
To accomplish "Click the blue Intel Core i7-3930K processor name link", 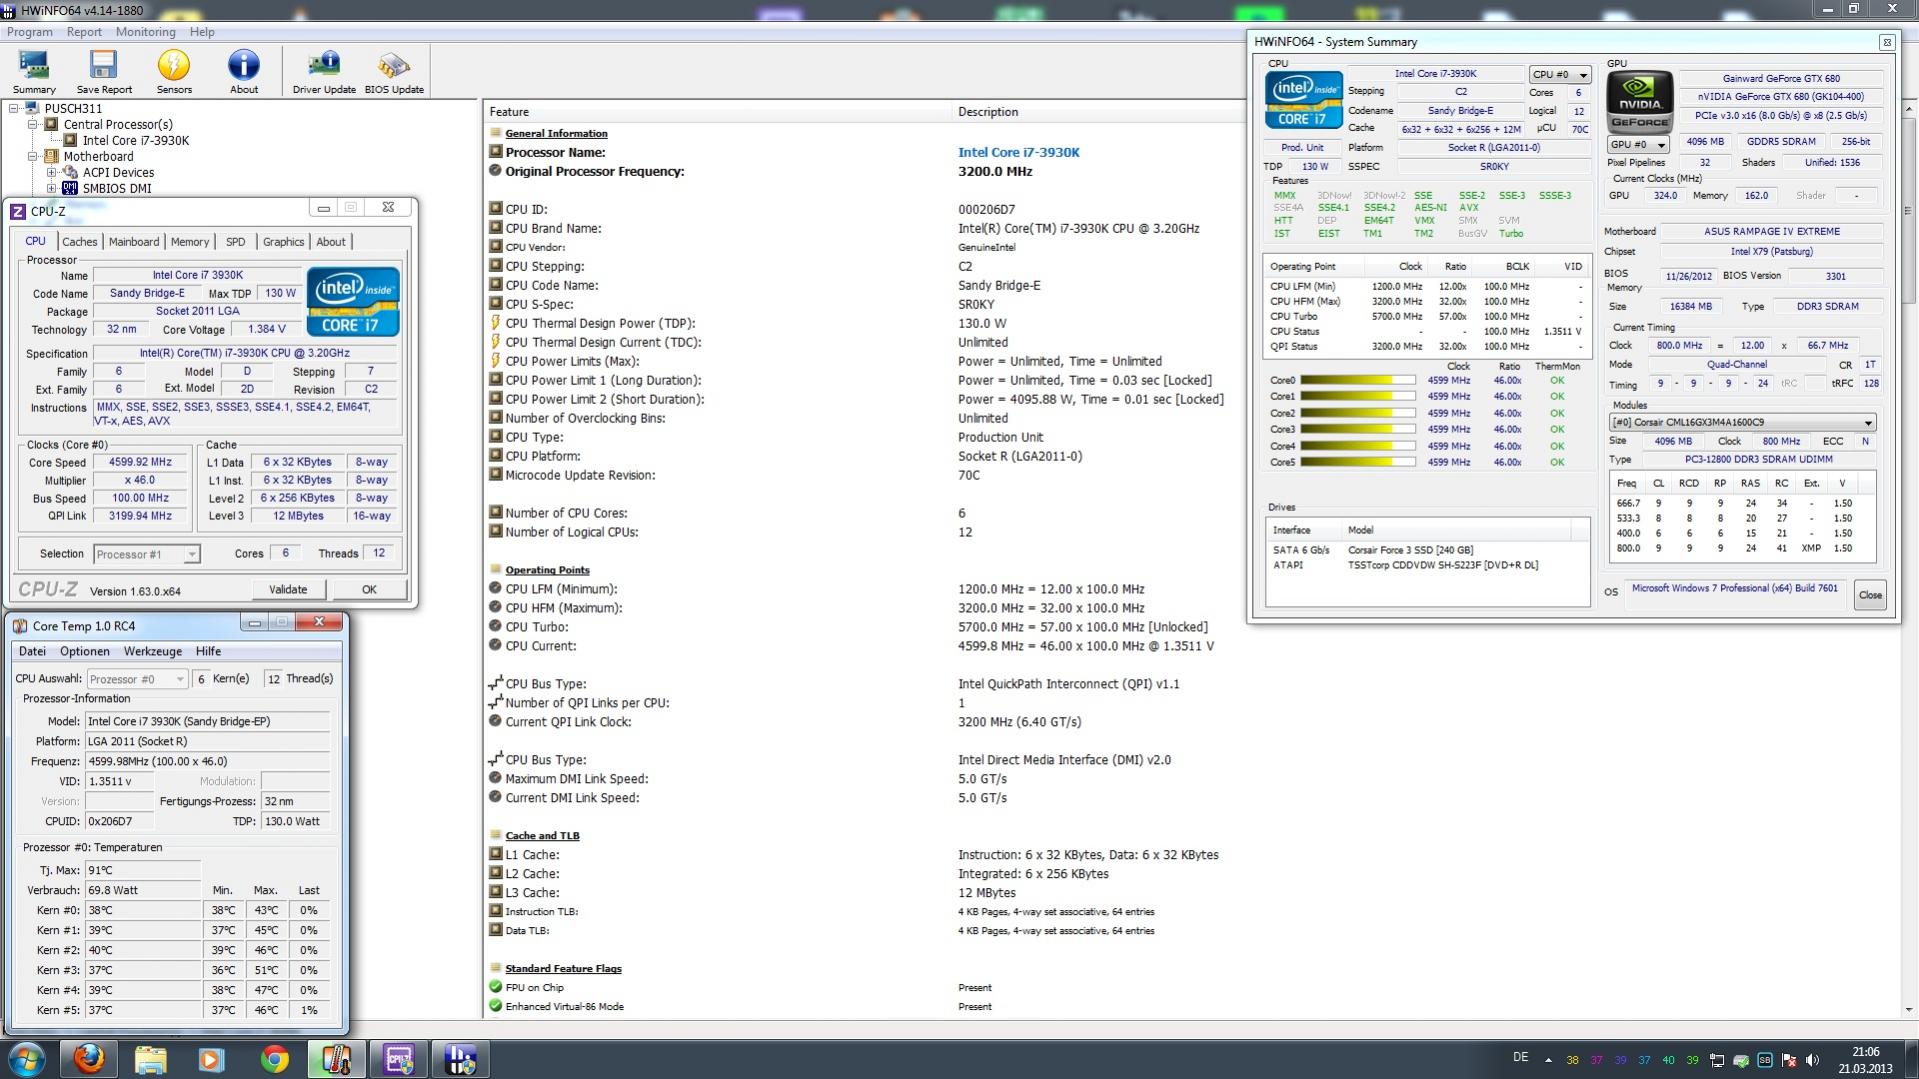I will click(x=1018, y=153).
